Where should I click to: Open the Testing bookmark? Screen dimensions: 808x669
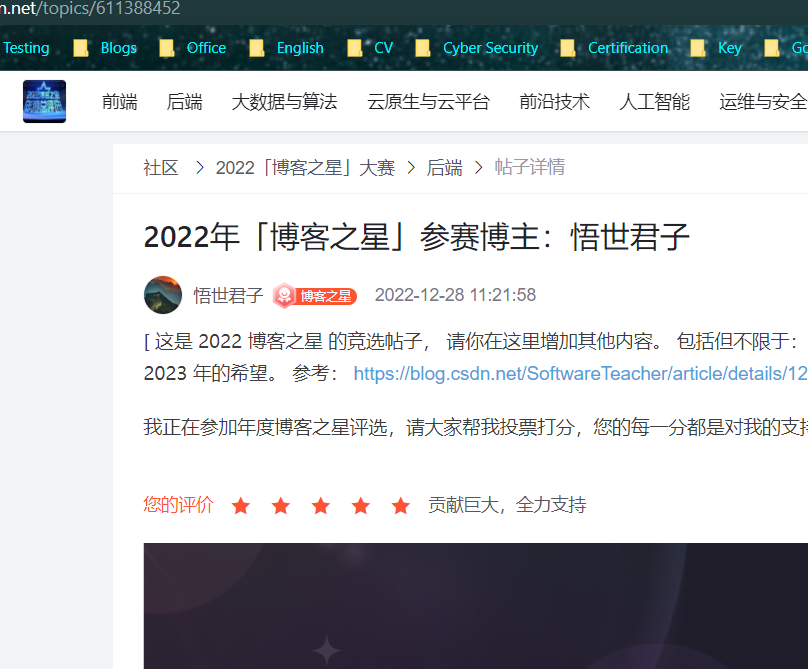pyautogui.click(x=26, y=48)
